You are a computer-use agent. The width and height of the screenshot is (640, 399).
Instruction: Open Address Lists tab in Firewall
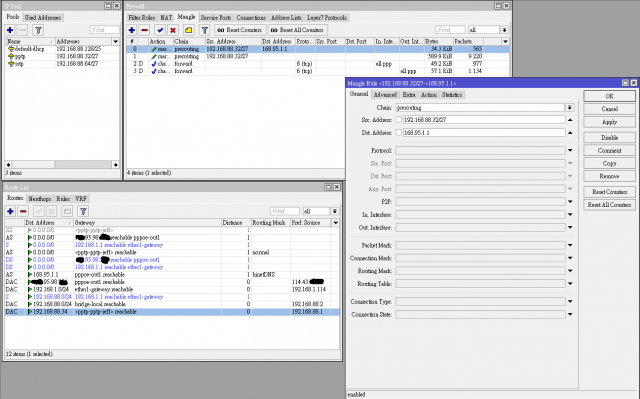(286, 18)
